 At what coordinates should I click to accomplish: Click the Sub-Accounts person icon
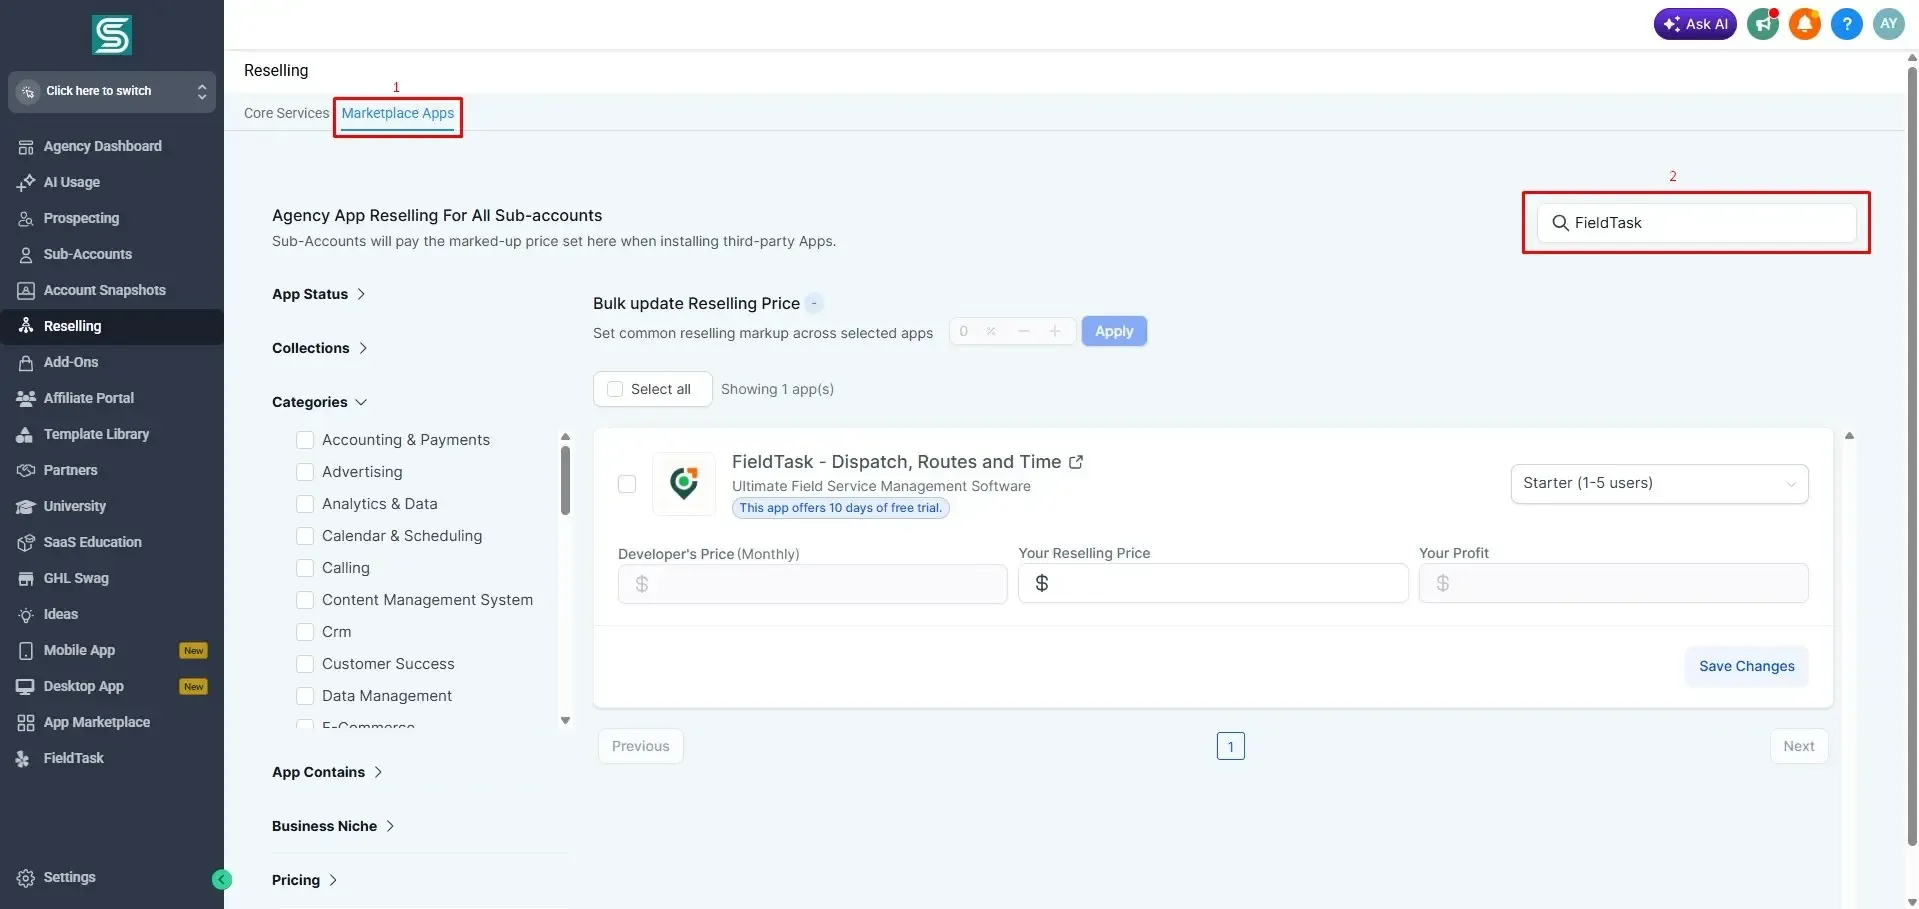point(26,255)
